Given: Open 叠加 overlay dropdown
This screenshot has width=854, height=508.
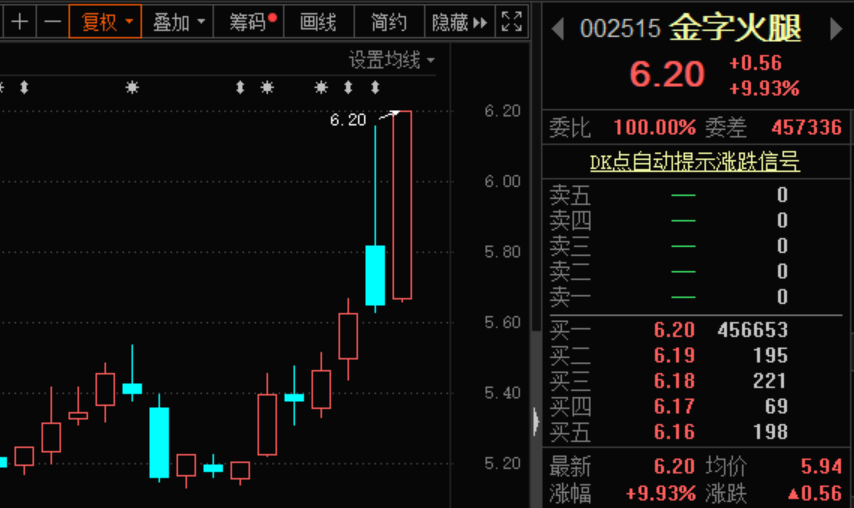Looking at the screenshot, I should pos(178,22).
